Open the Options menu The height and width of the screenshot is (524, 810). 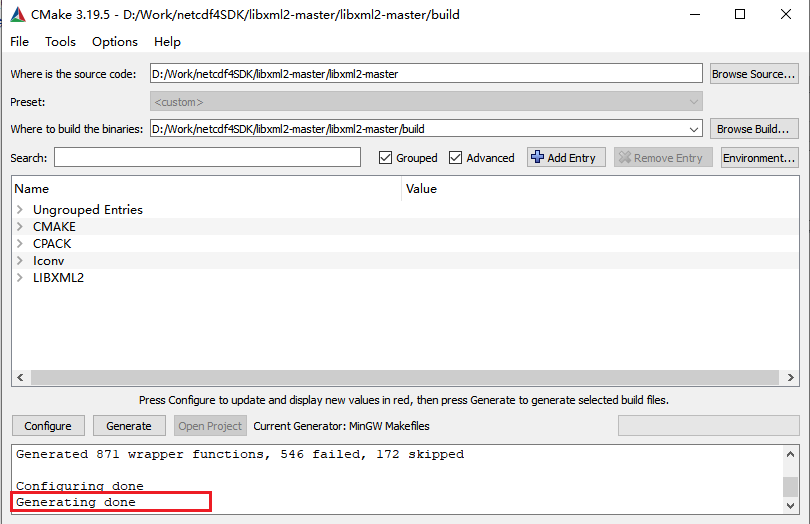coord(115,42)
